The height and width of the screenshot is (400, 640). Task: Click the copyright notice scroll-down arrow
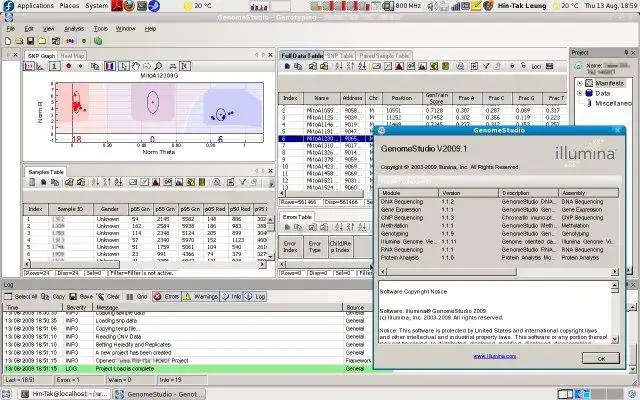coord(615,340)
